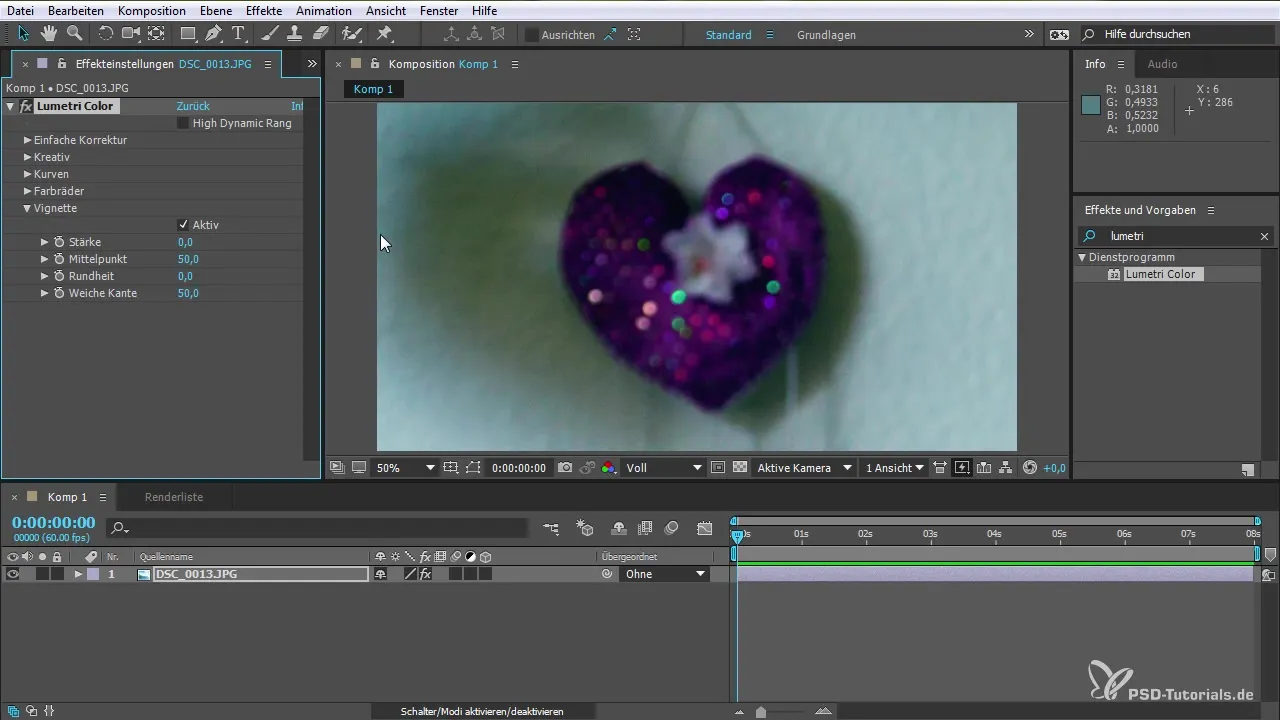The width and height of the screenshot is (1280, 720).
Task: Switch to the Renderliste tab
Action: tap(174, 497)
